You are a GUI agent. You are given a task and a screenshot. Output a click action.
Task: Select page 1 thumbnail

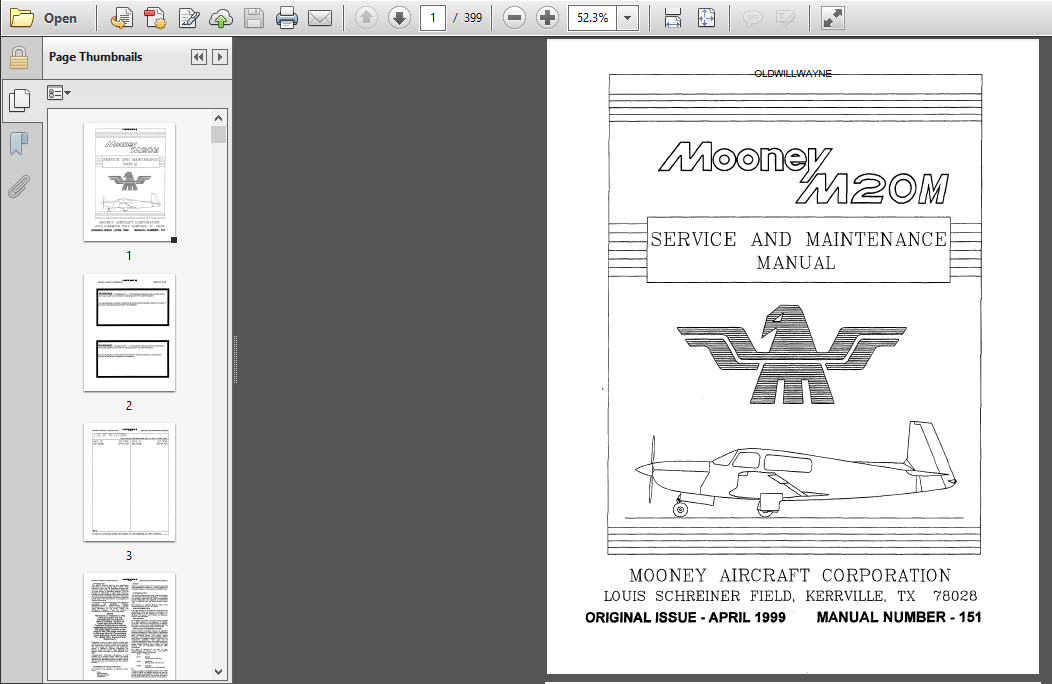point(129,182)
